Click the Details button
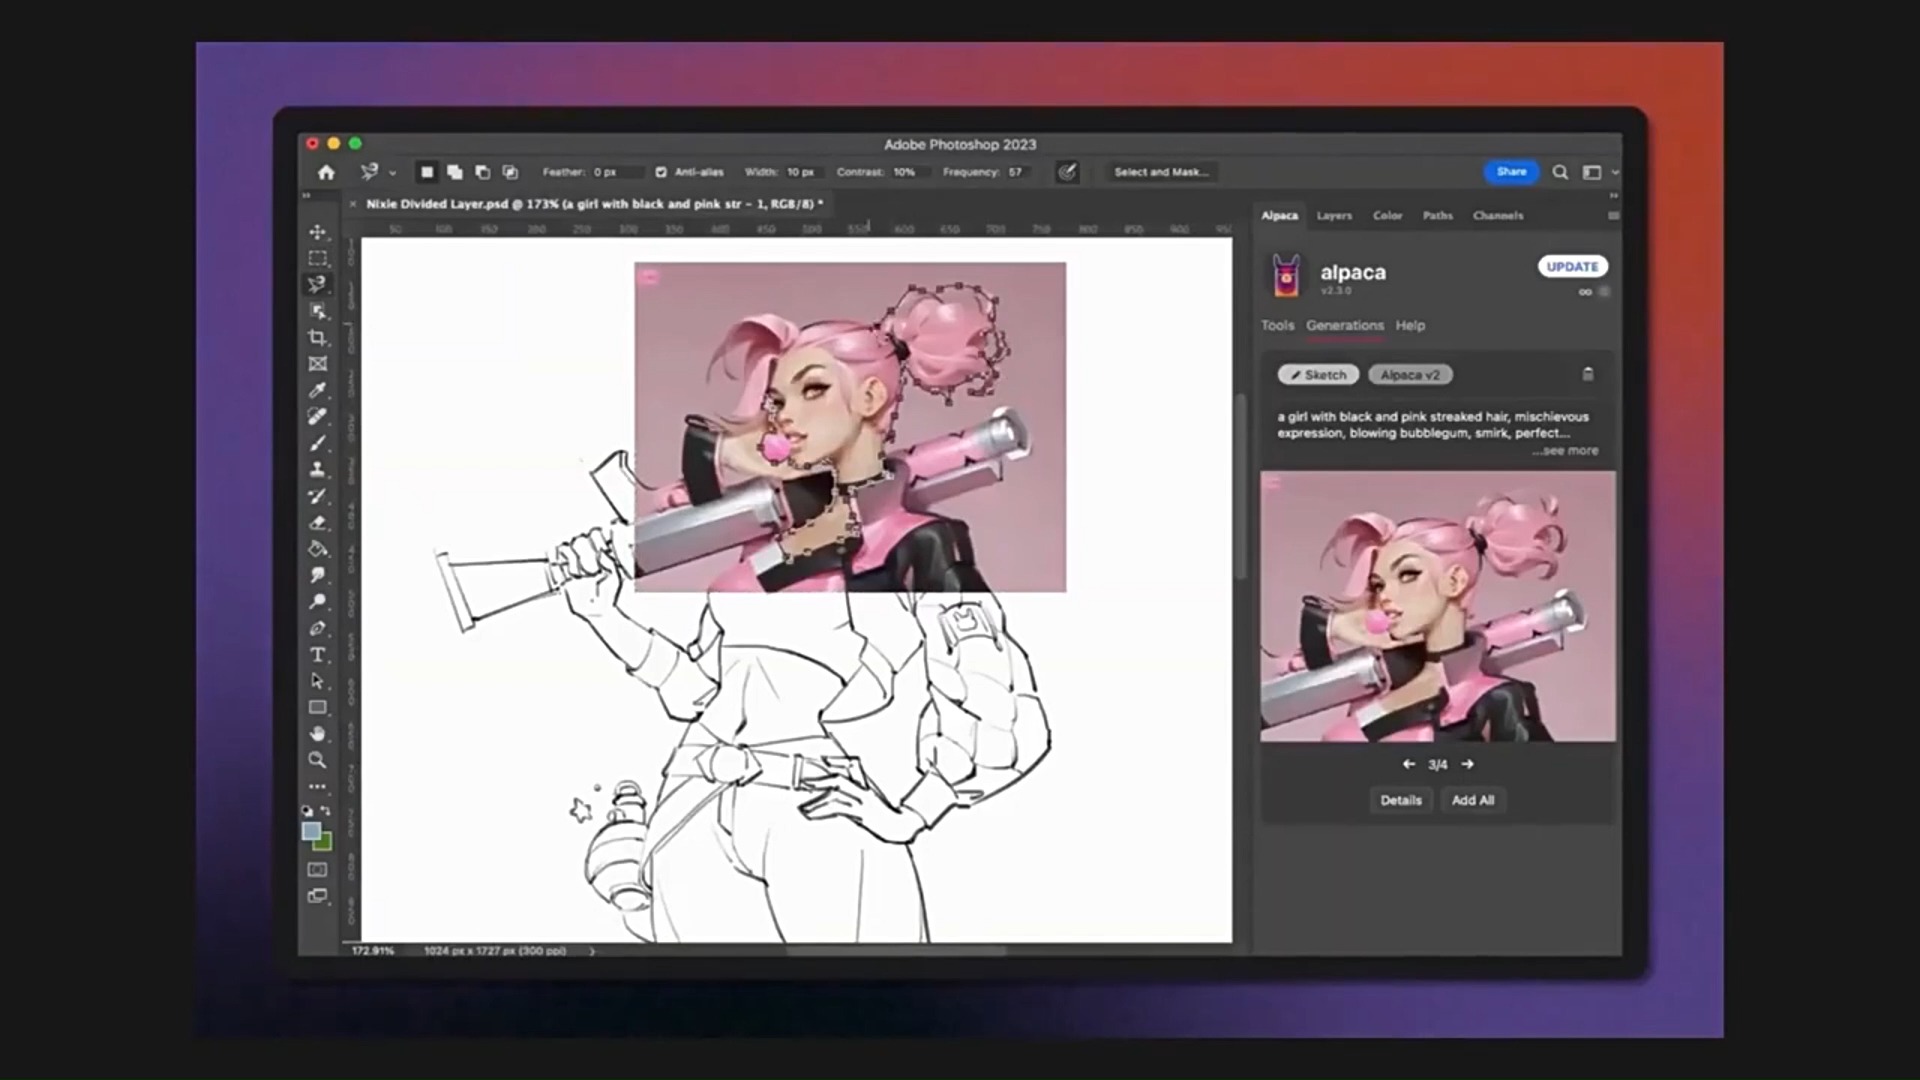Viewport: 1920px width, 1080px height. tap(1400, 800)
